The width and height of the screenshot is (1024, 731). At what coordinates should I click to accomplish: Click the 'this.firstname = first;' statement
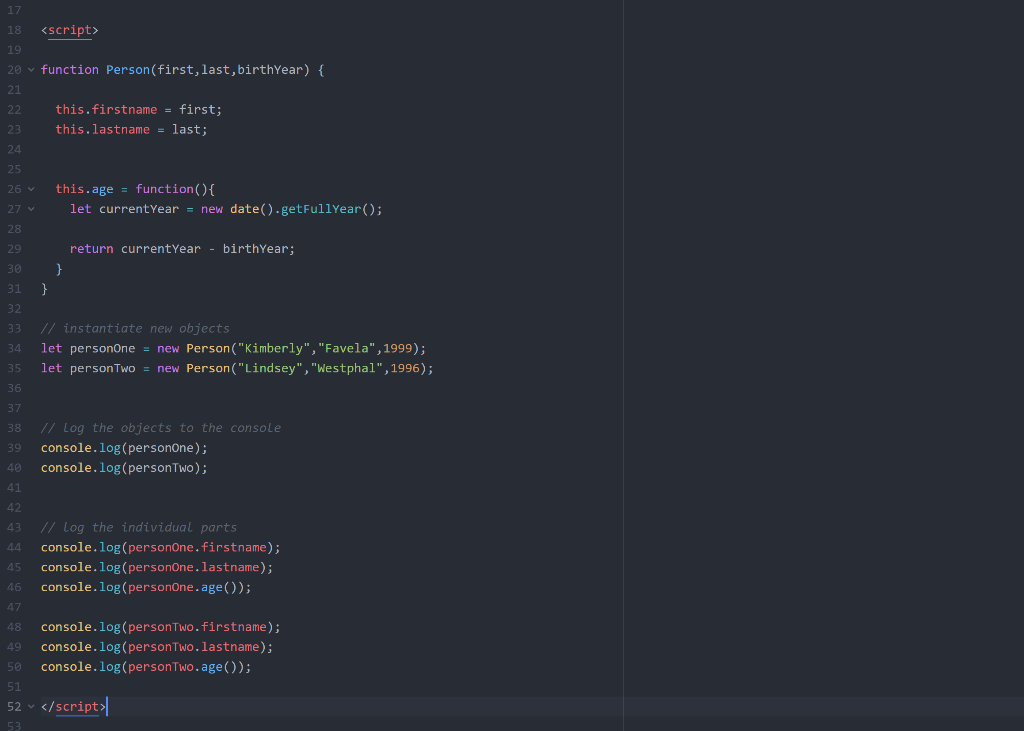138,110
